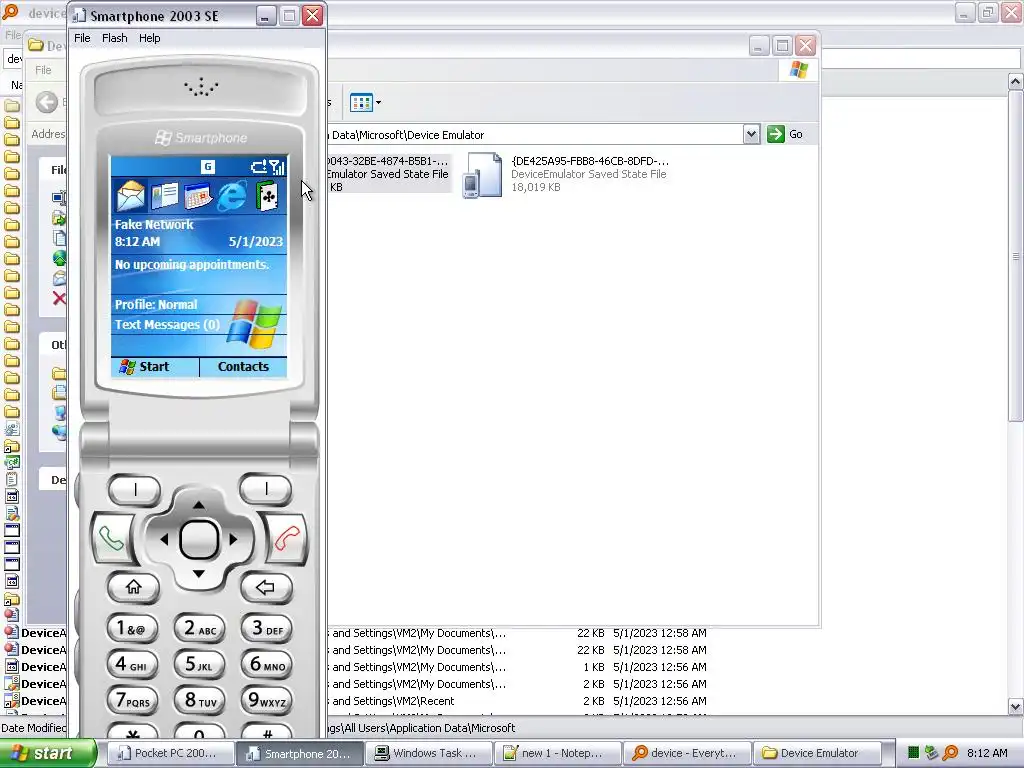Click the D-pad down arrow

pyautogui.click(x=199, y=573)
